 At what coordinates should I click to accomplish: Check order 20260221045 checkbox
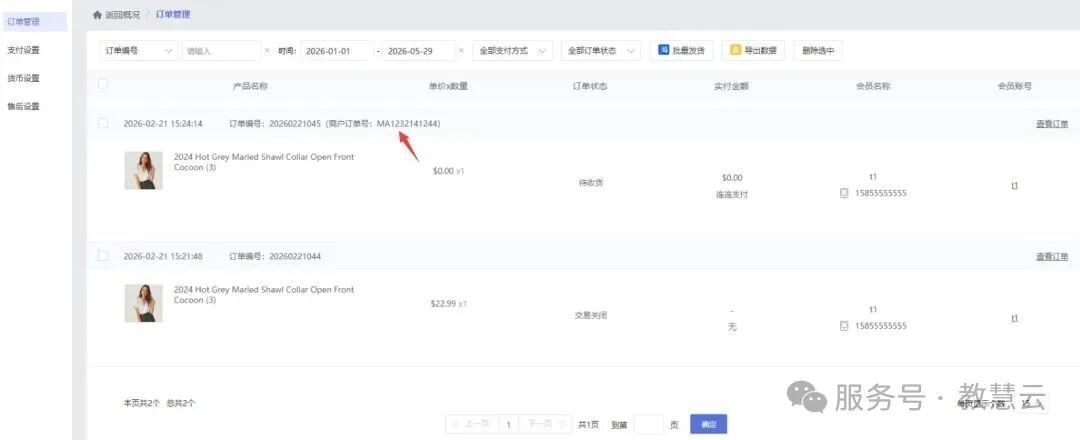[103, 123]
